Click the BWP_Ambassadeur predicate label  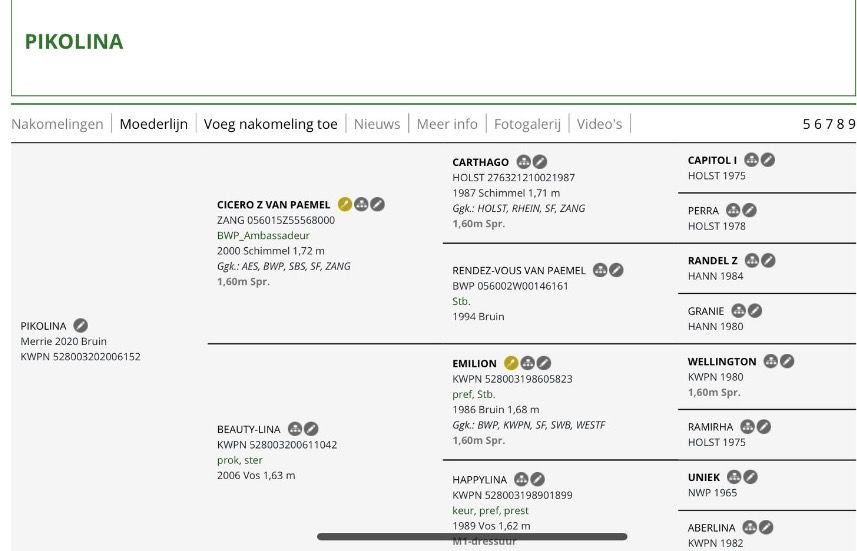tap(263, 236)
